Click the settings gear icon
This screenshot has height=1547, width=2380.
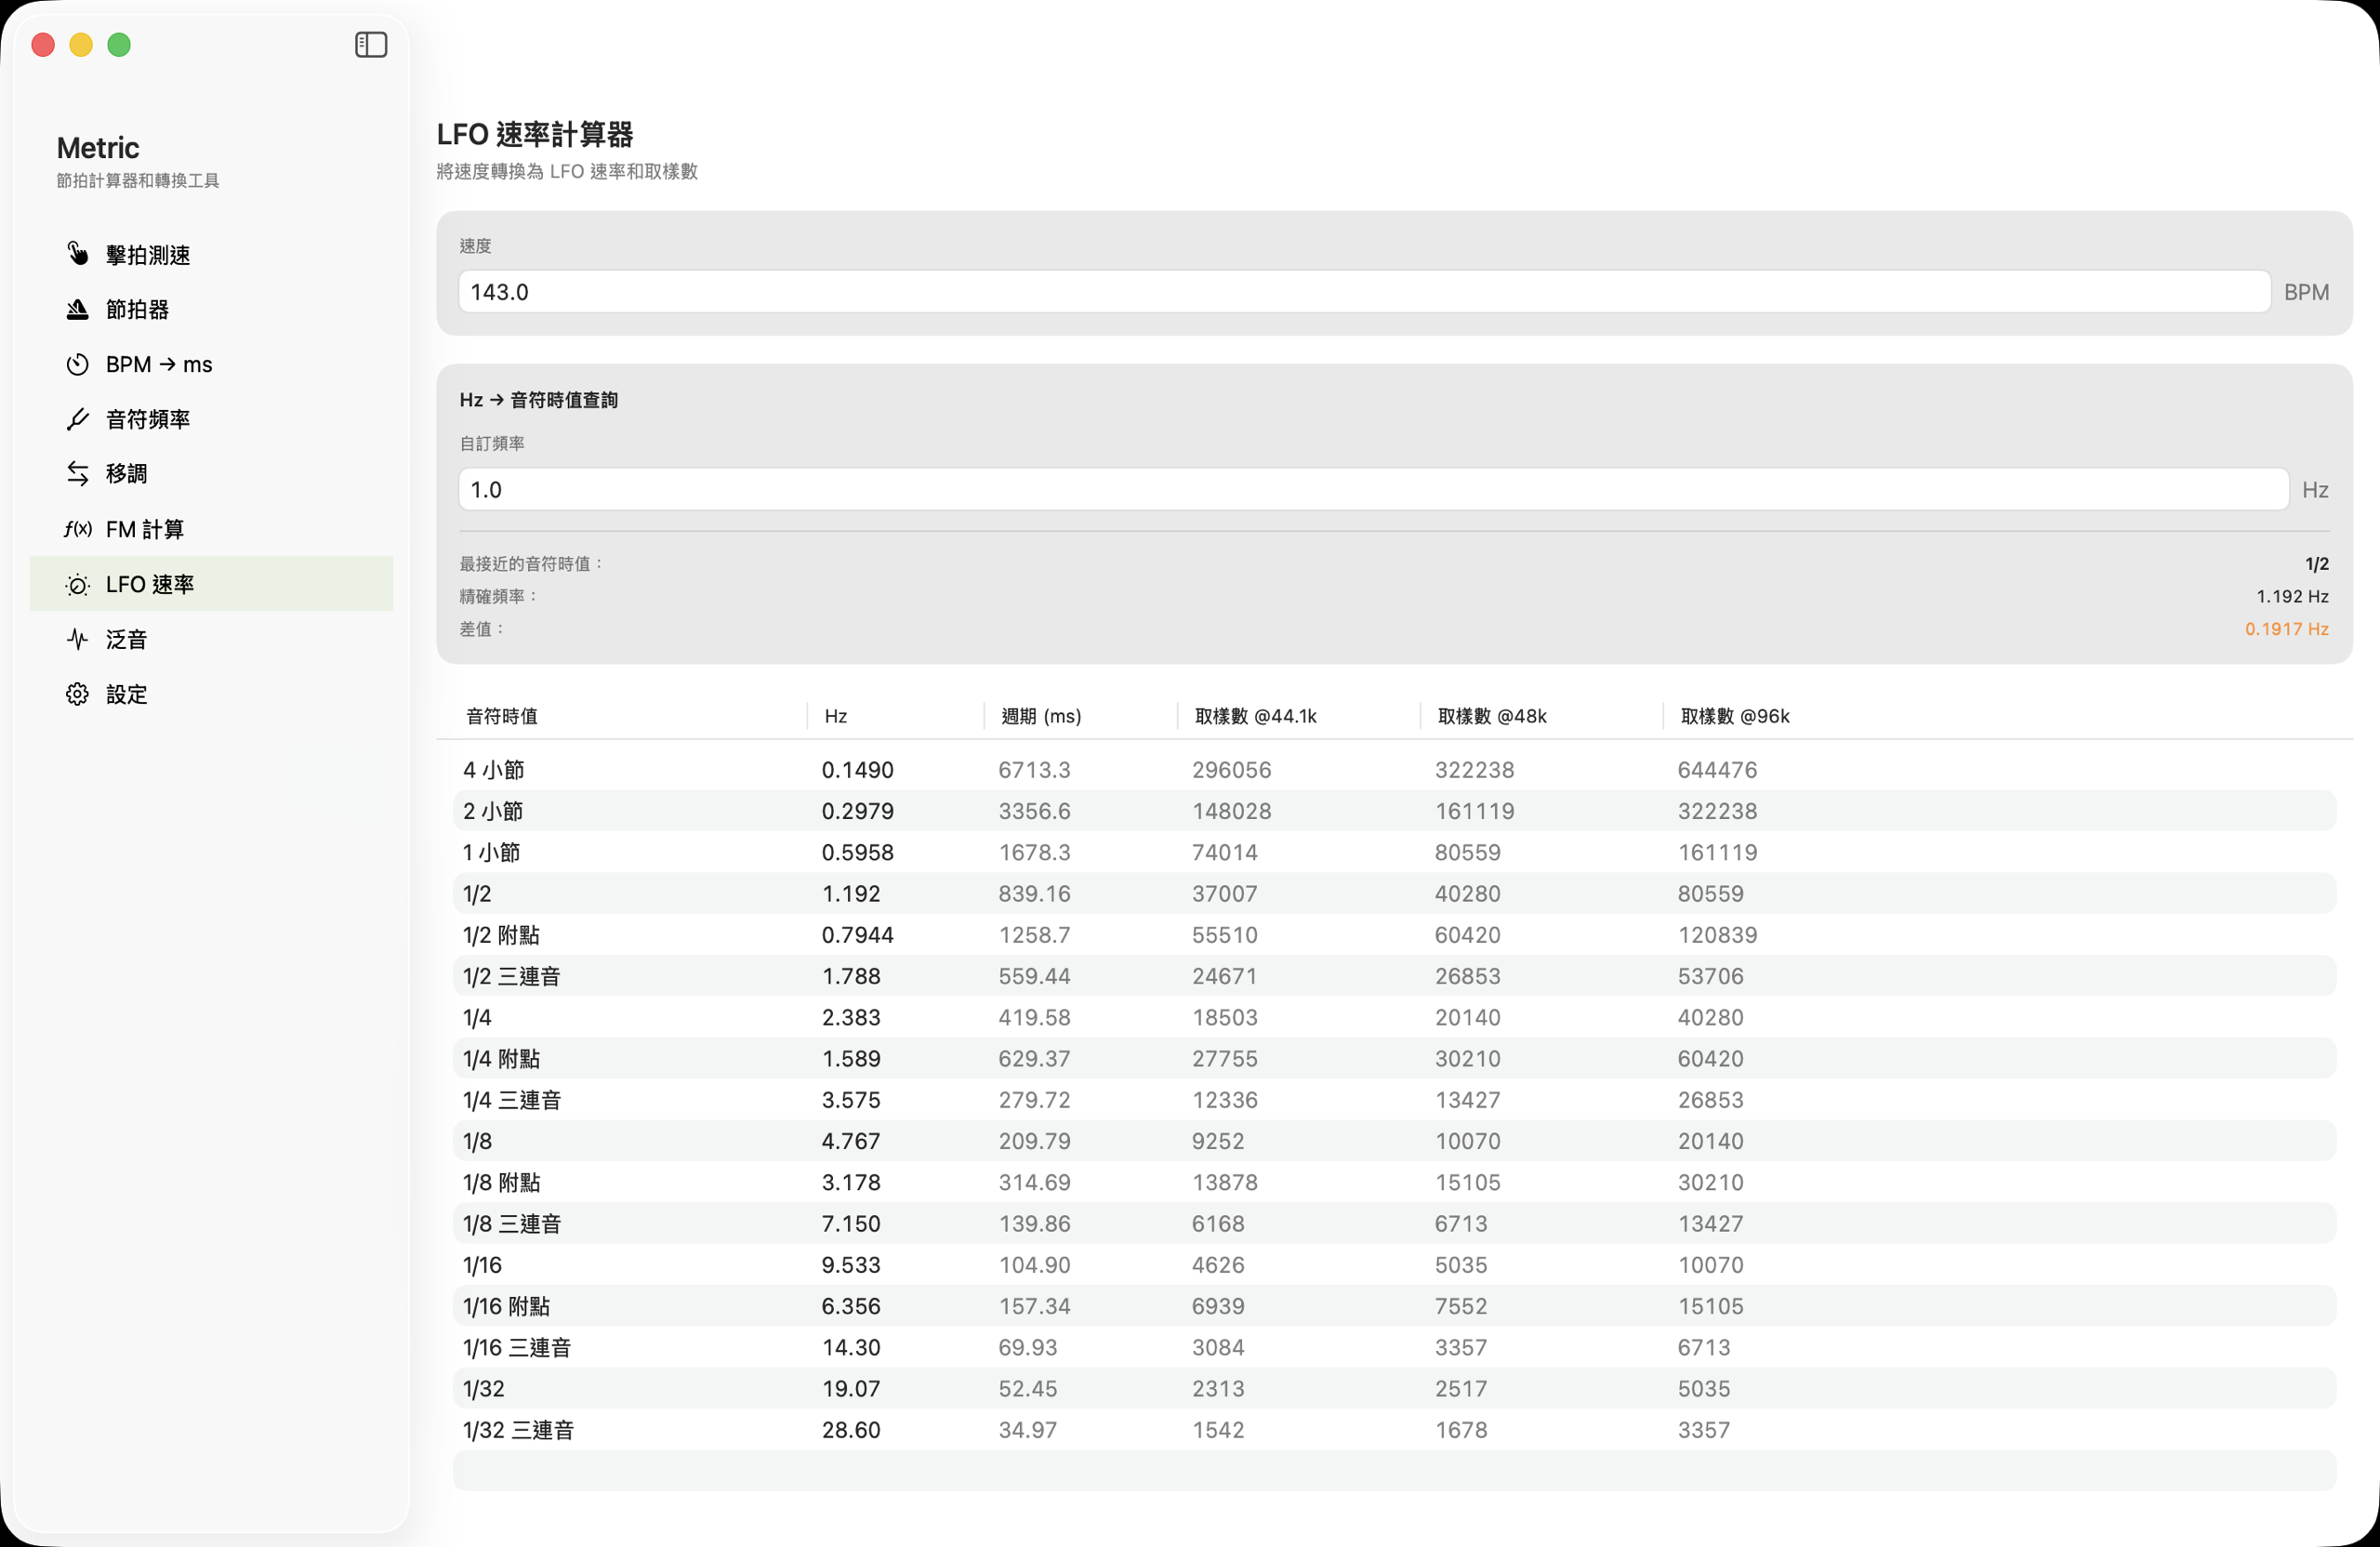(x=77, y=694)
